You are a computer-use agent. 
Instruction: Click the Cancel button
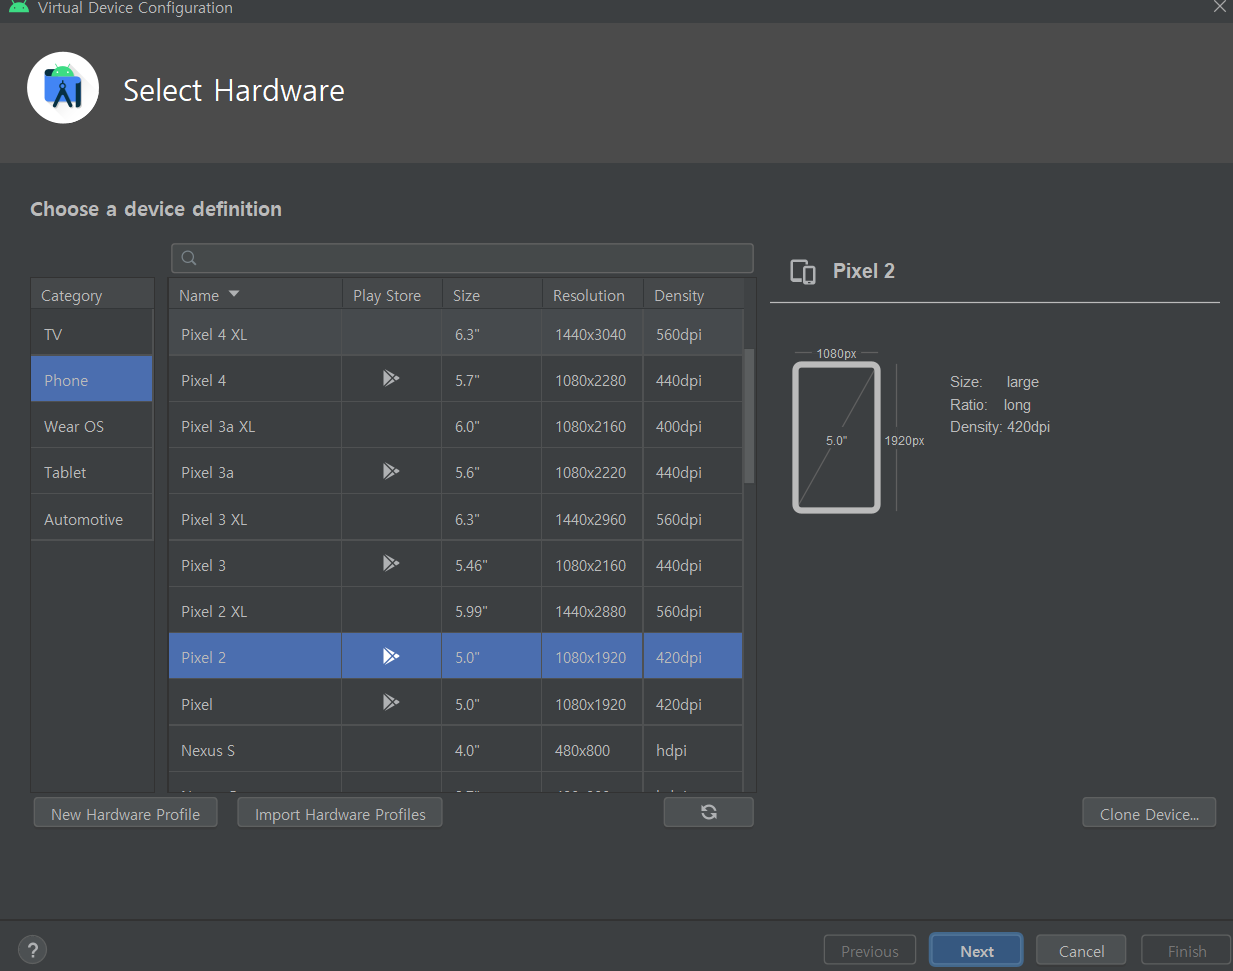pos(1081,951)
